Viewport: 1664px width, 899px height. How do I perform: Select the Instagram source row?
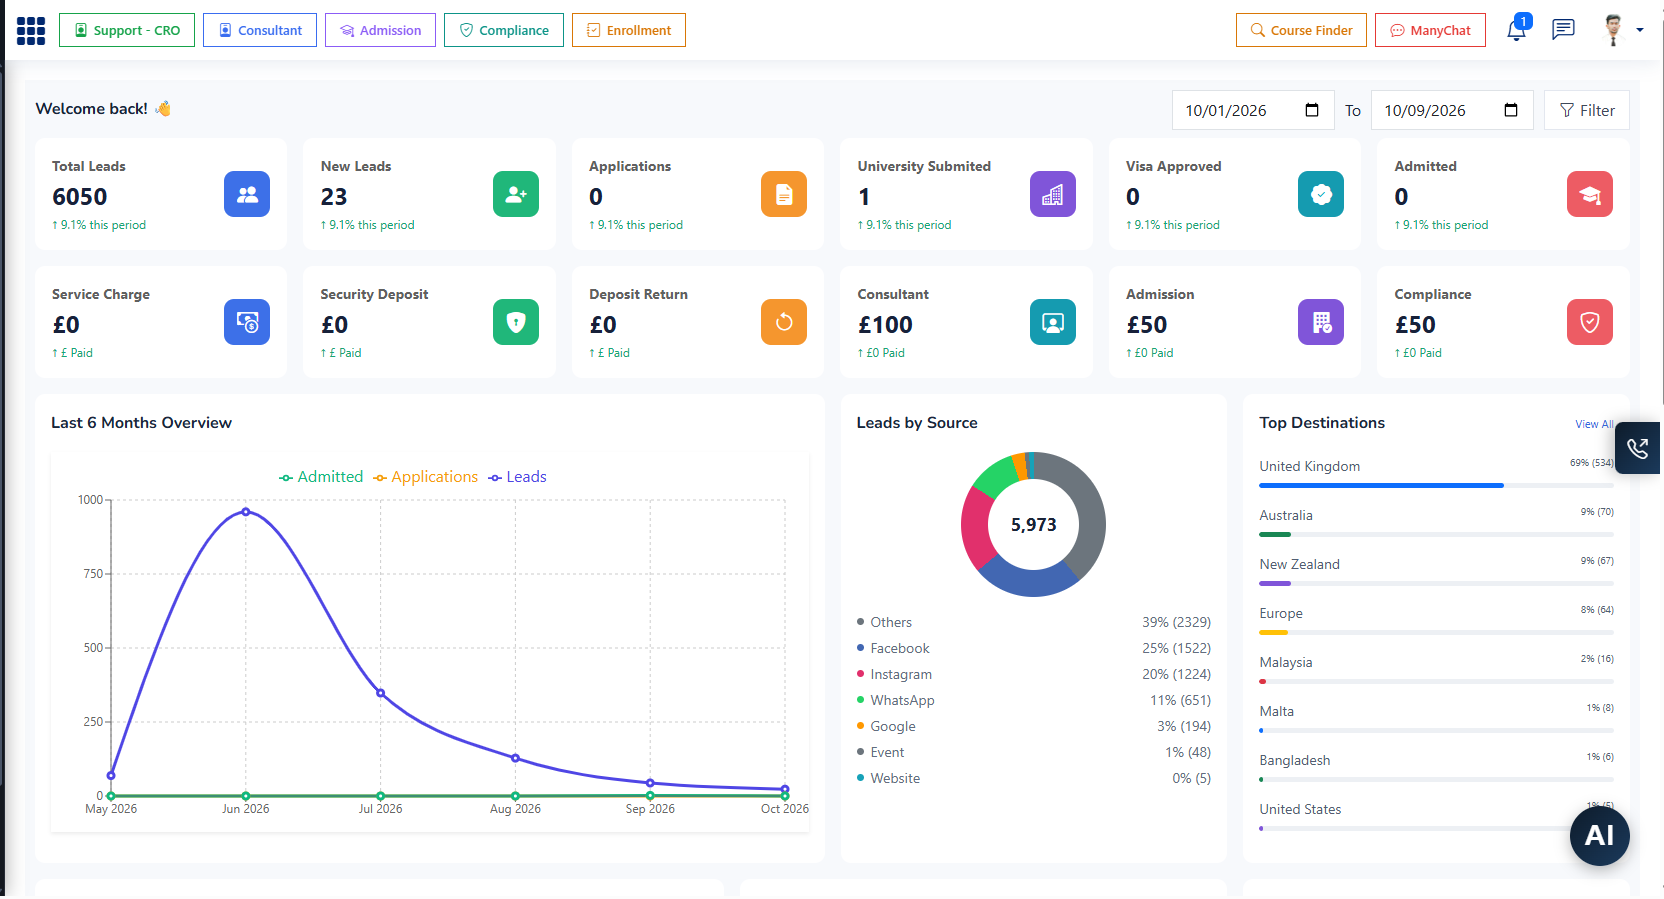pos(1033,674)
